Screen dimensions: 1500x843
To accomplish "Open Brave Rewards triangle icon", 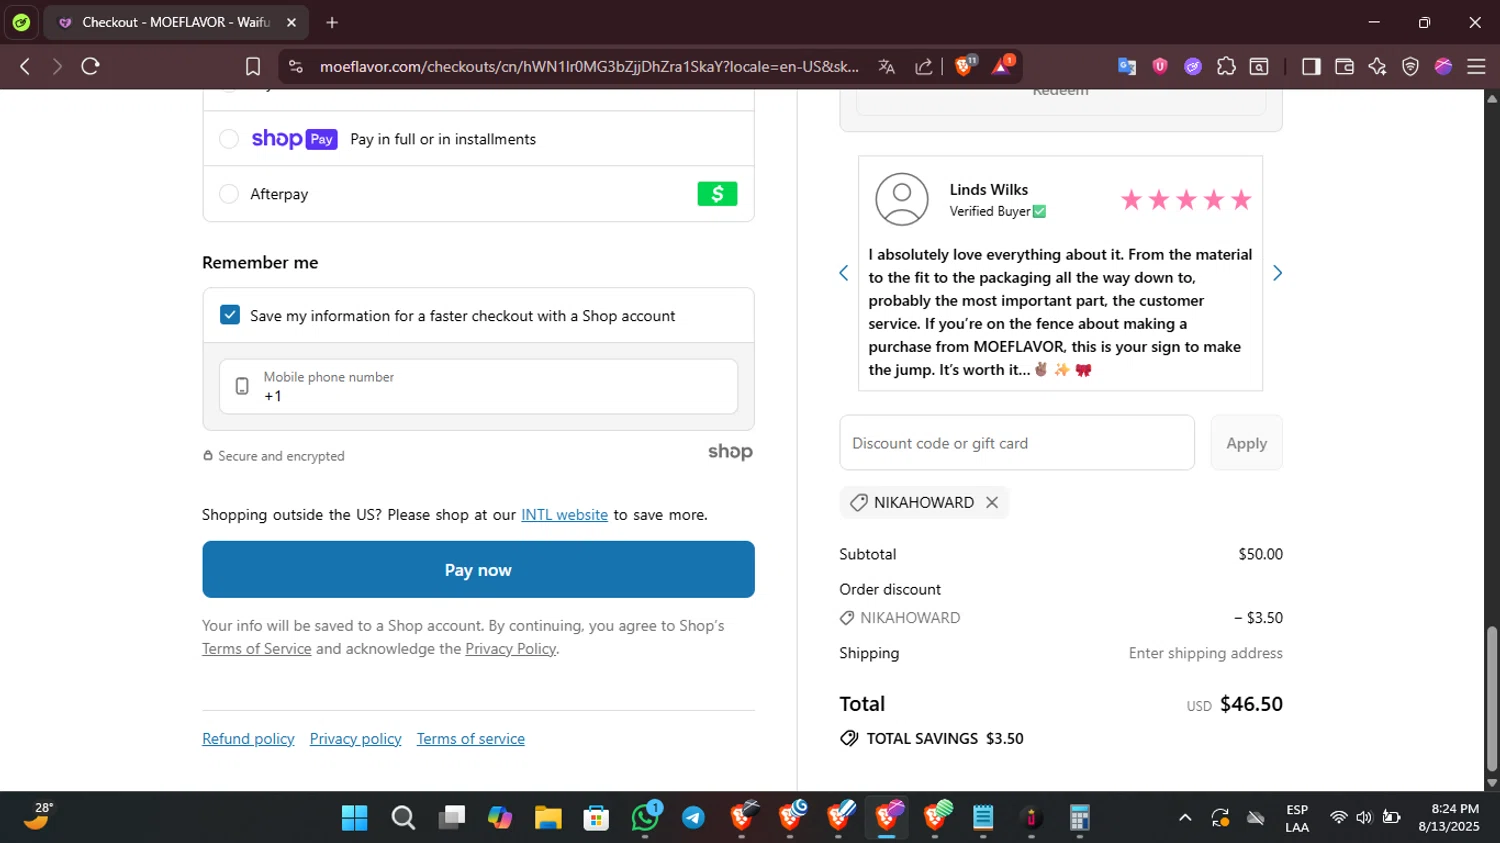I will [x=1002, y=66].
